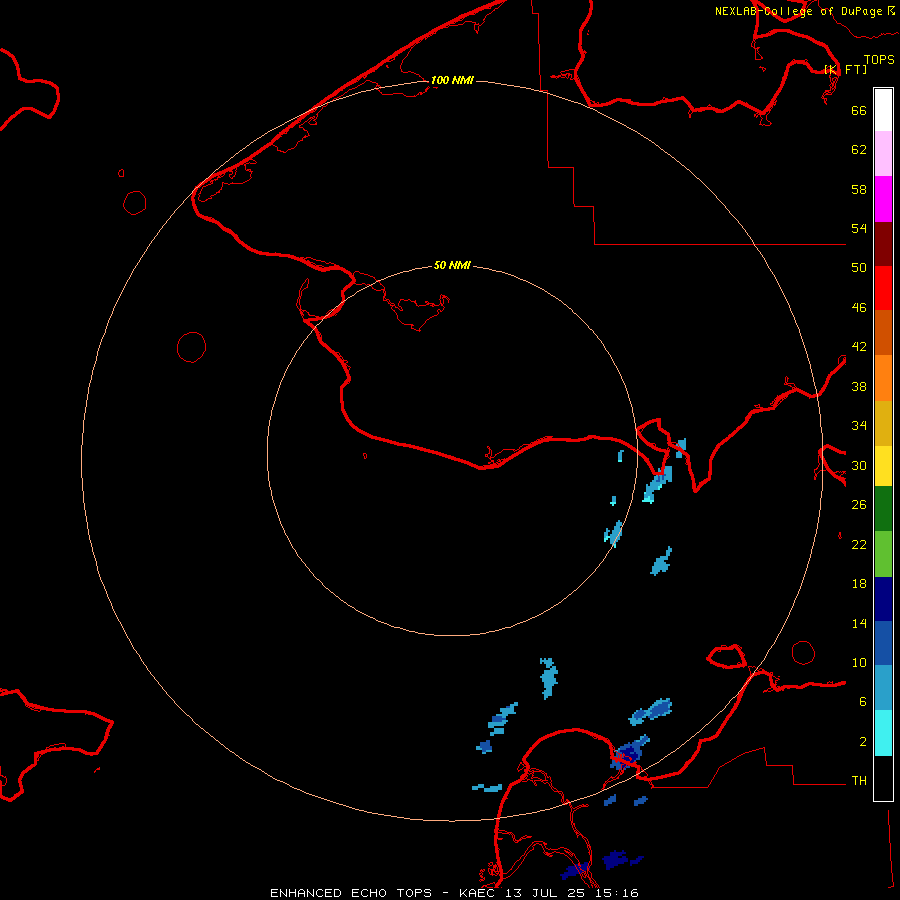Viewport: 900px width, 900px height.
Task: Click the orange 42 kft legend swatch
Action: point(883,378)
